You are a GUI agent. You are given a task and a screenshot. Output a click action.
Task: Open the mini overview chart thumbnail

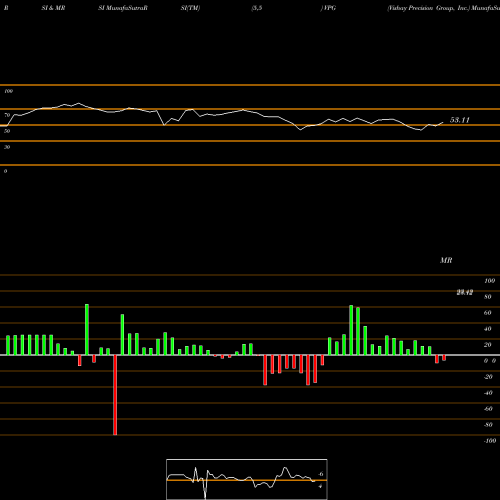pyautogui.click(x=247, y=479)
